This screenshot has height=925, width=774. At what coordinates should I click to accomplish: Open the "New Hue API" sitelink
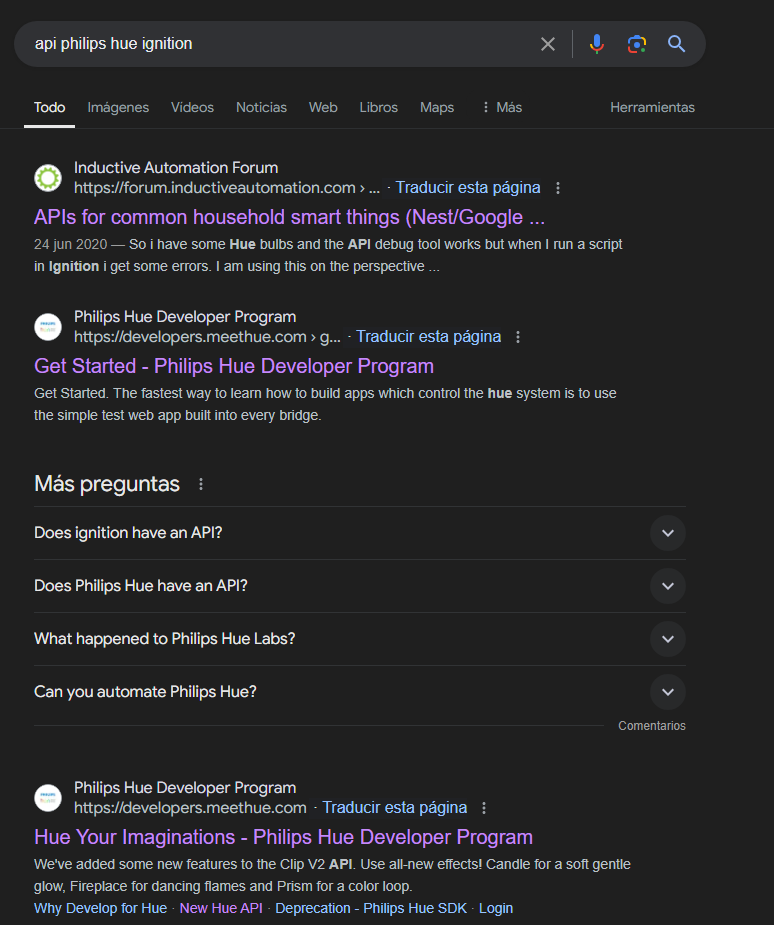(x=221, y=908)
